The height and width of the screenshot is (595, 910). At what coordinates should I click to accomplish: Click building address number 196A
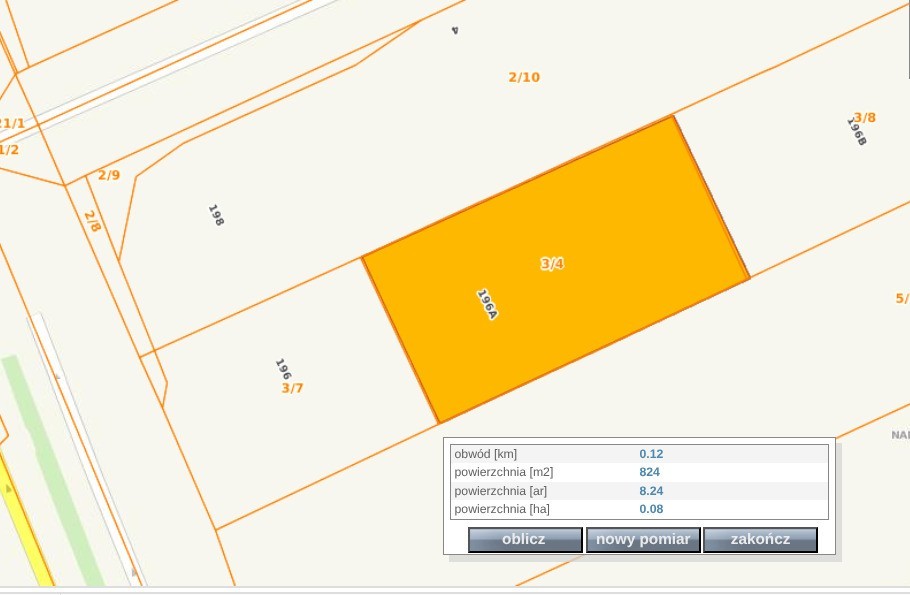487,304
